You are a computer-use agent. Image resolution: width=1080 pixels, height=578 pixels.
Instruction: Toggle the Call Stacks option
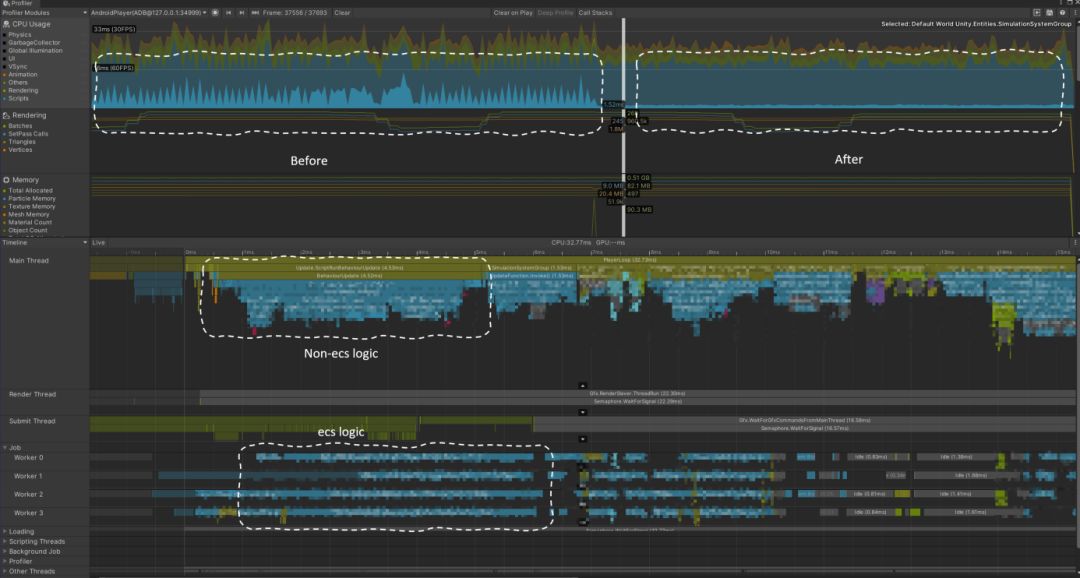595,12
